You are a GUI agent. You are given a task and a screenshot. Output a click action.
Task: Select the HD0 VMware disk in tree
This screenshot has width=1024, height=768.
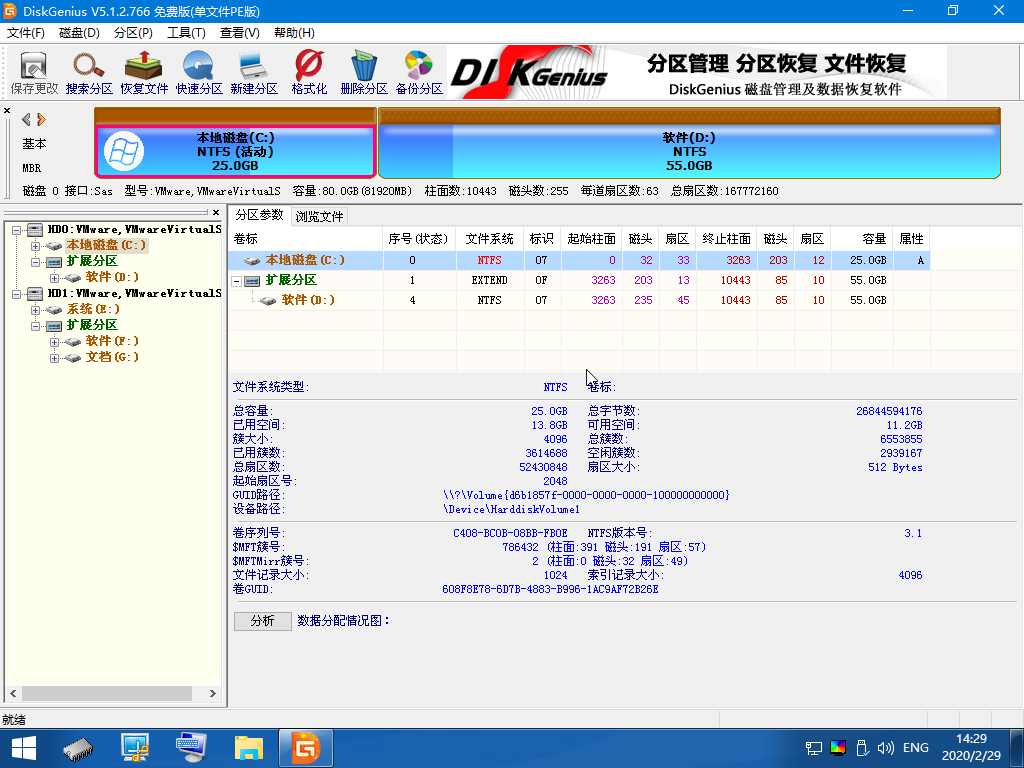[134, 229]
